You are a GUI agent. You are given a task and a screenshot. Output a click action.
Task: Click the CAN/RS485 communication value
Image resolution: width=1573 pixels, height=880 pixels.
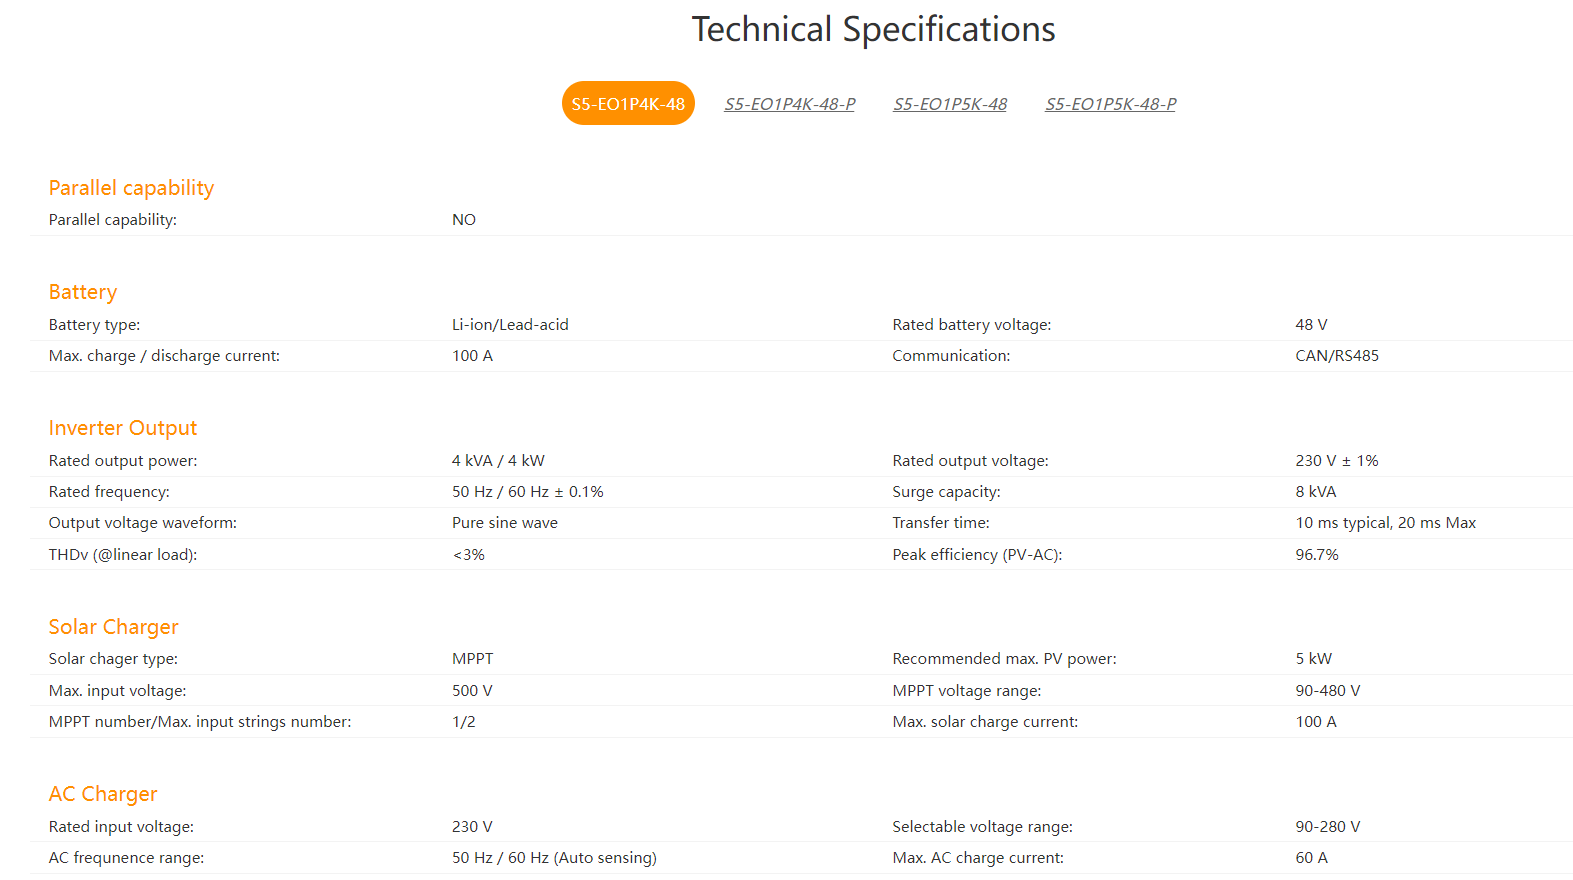pos(1337,356)
